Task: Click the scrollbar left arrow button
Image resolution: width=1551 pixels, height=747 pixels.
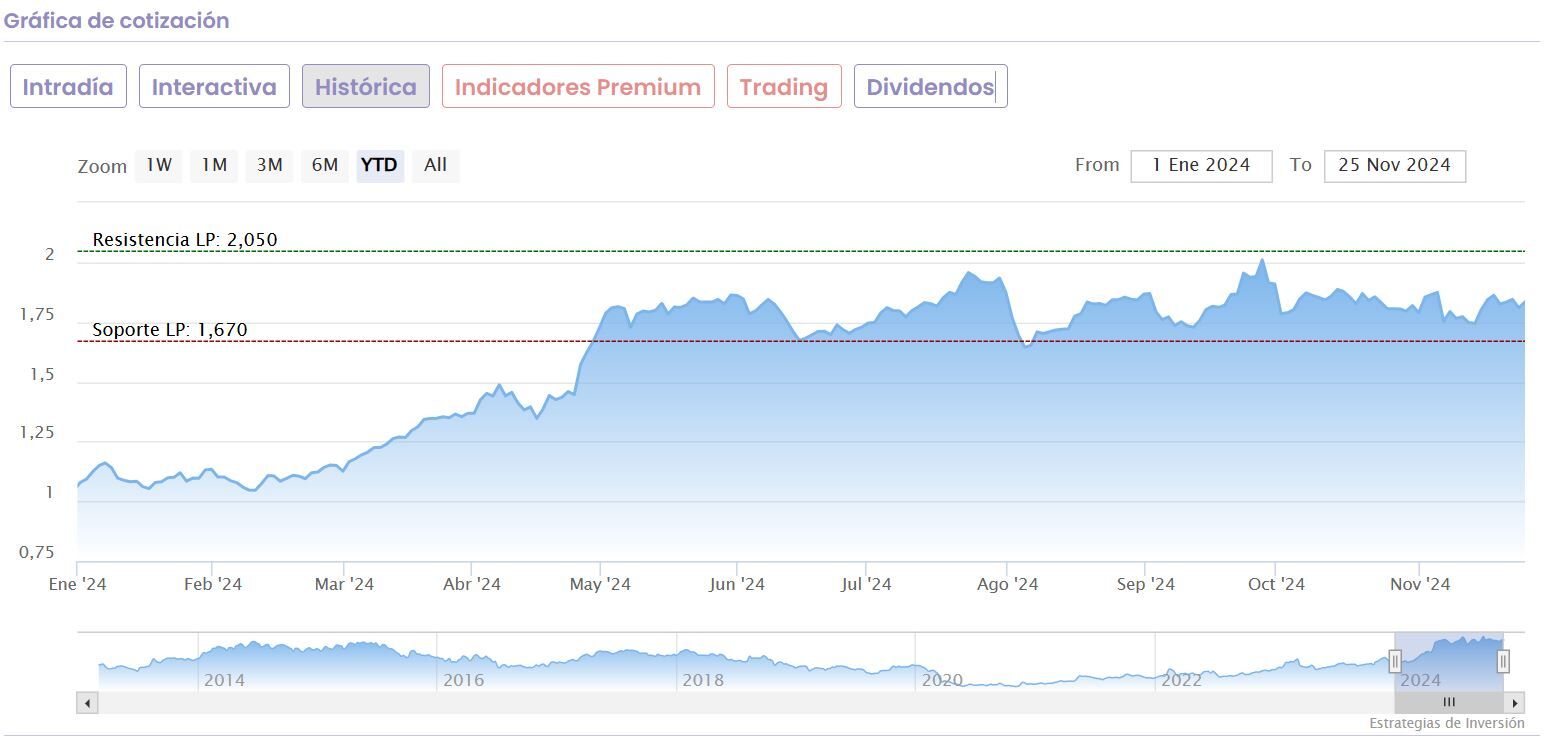Action: pos(88,703)
